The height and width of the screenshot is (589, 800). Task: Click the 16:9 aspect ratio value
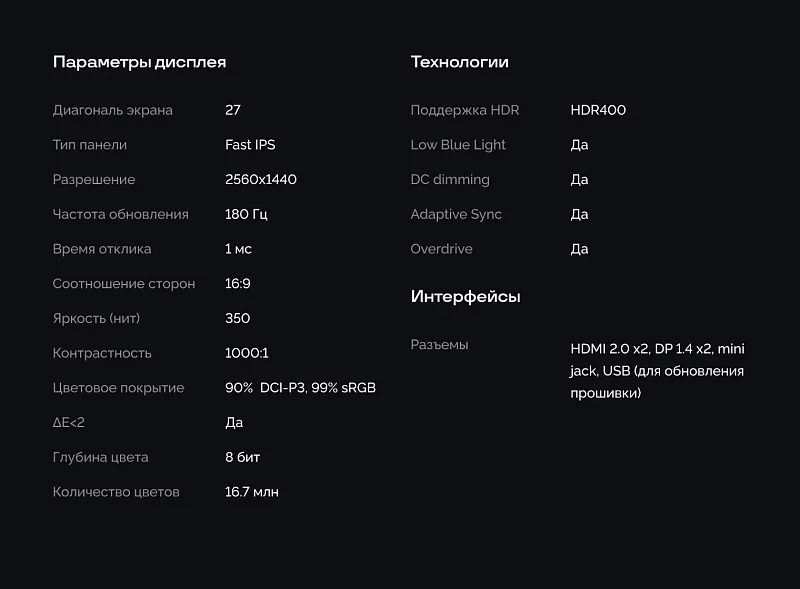[x=238, y=284]
